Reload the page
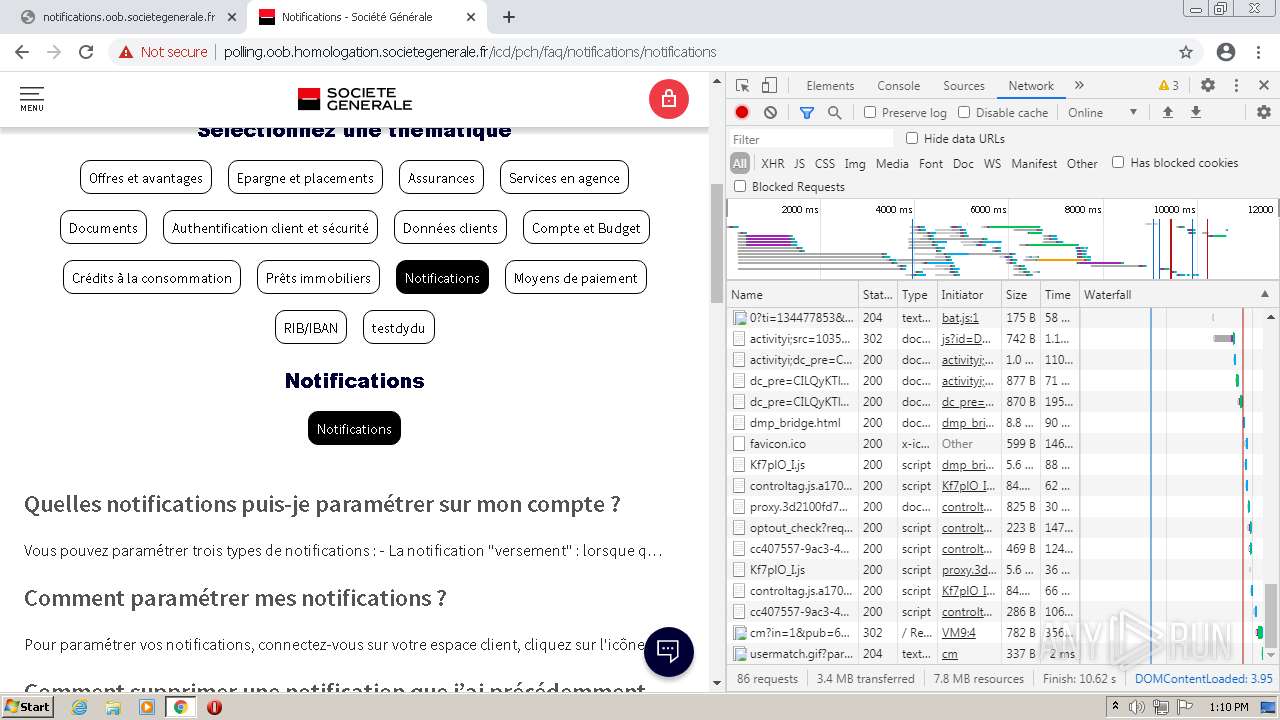The image size is (1280, 720). tap(86, 52)
